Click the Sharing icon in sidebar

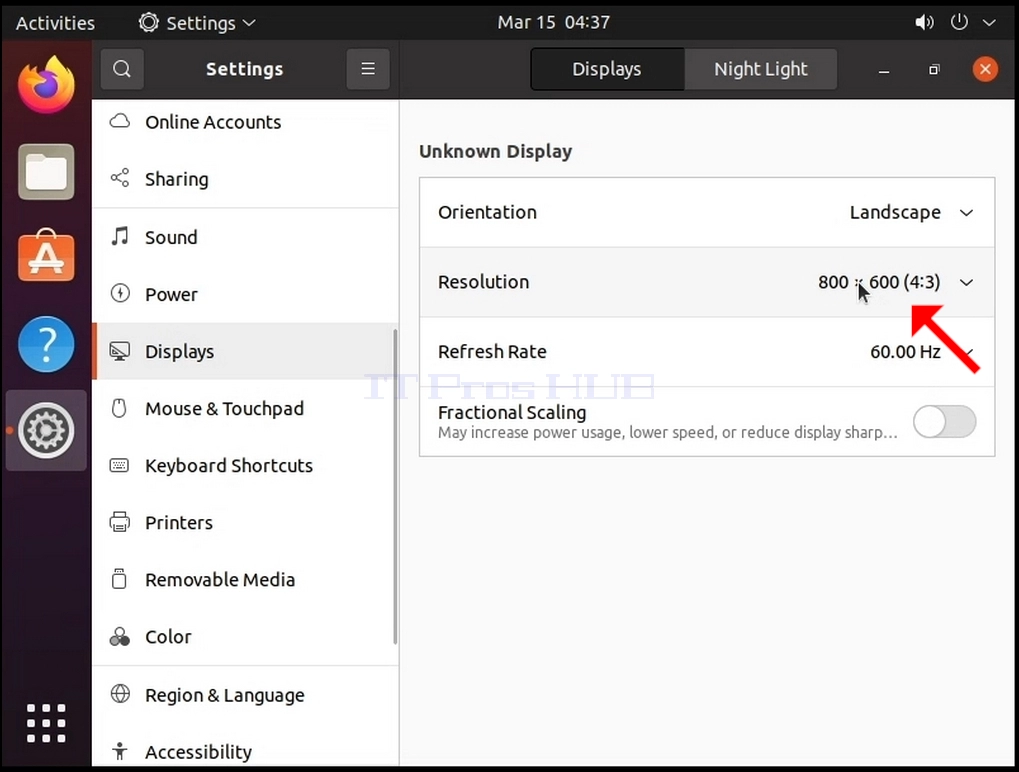(120, 178)
